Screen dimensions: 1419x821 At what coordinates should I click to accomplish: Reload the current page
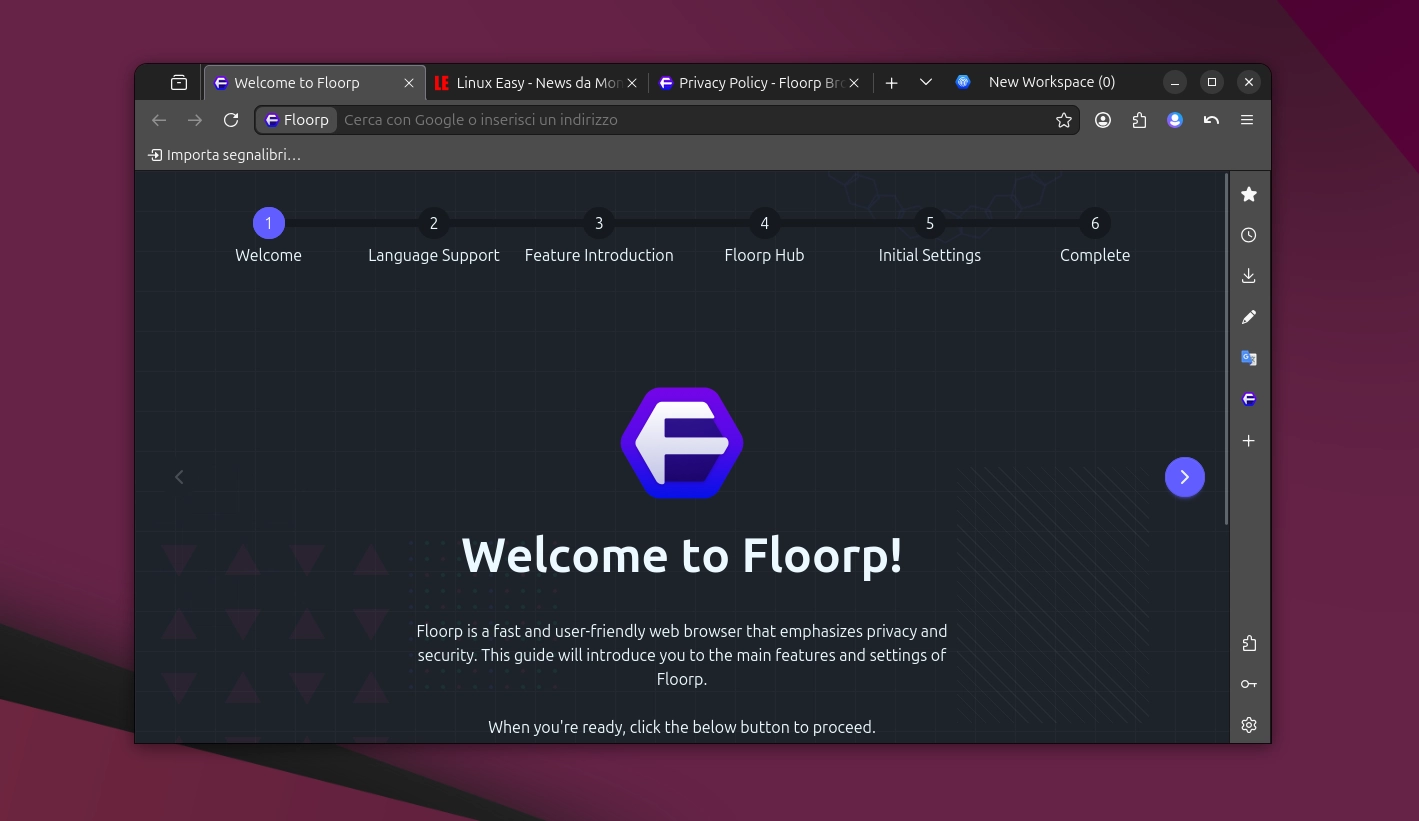tap(230, 119)
